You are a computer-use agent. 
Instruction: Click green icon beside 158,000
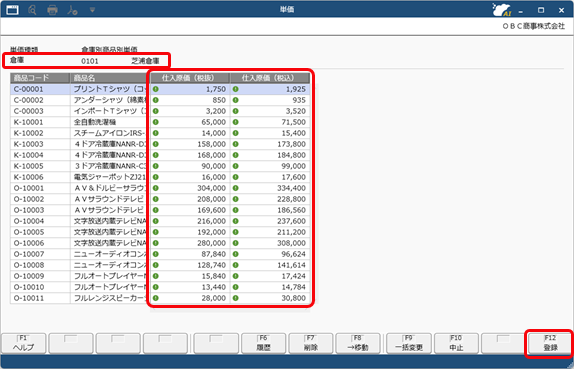pos(156,144)
